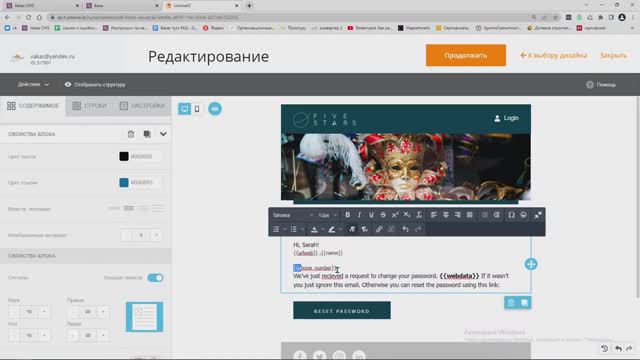Open the numbered list style arrow
The height and width of the screenshot is (360, 640).
click(x=284, y=229)
